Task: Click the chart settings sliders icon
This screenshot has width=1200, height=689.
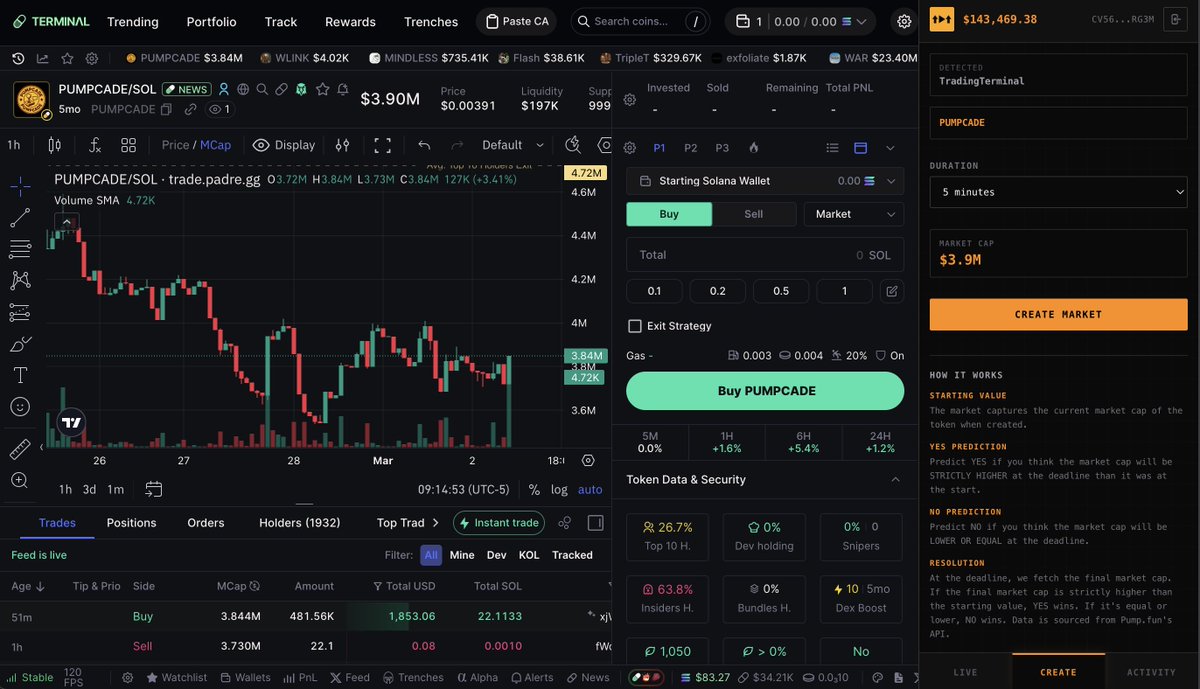Action: coord(342,145)
